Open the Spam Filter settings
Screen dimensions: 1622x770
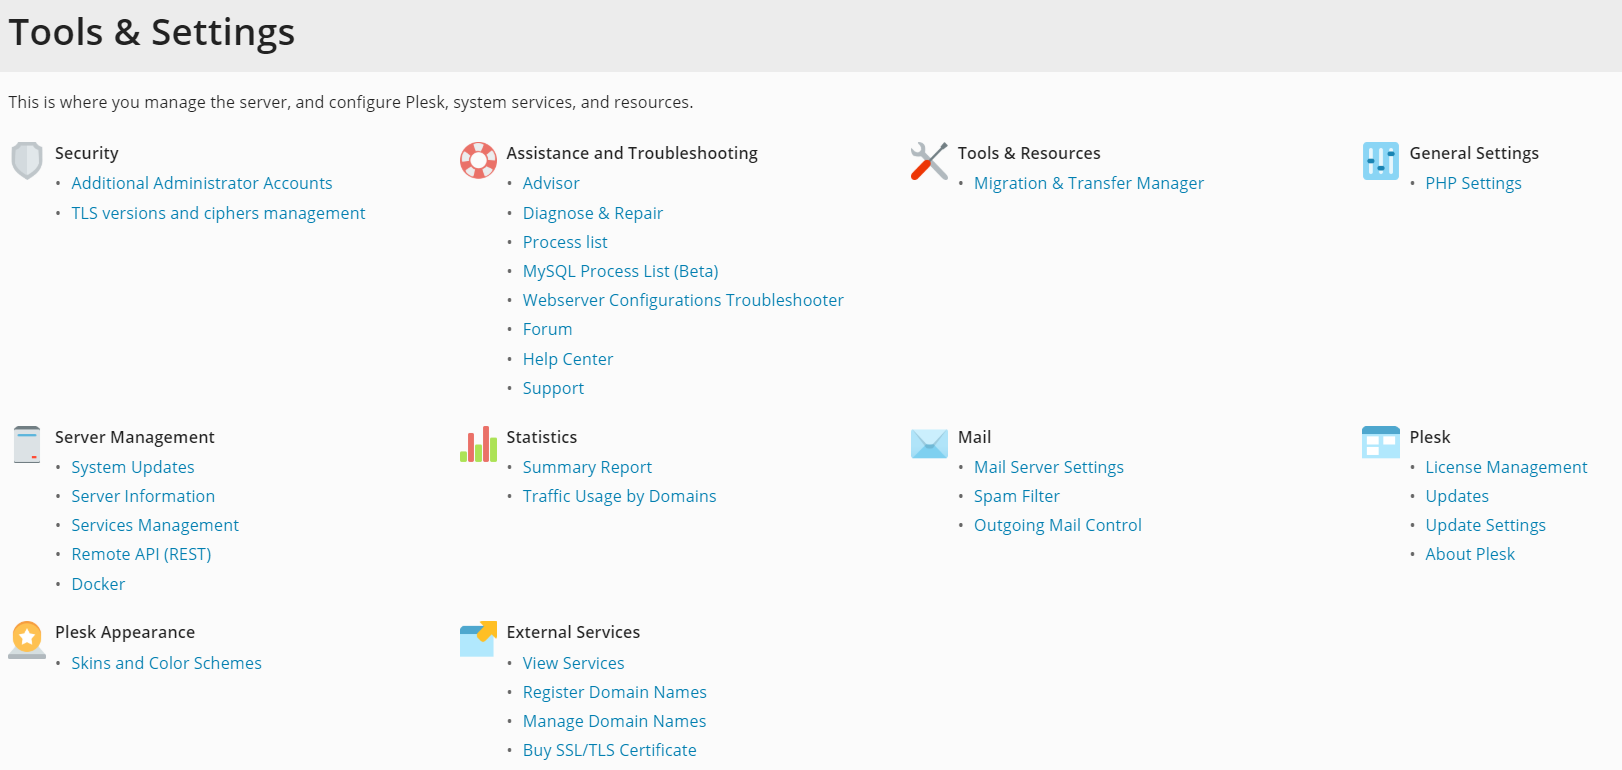(1017, 496)
